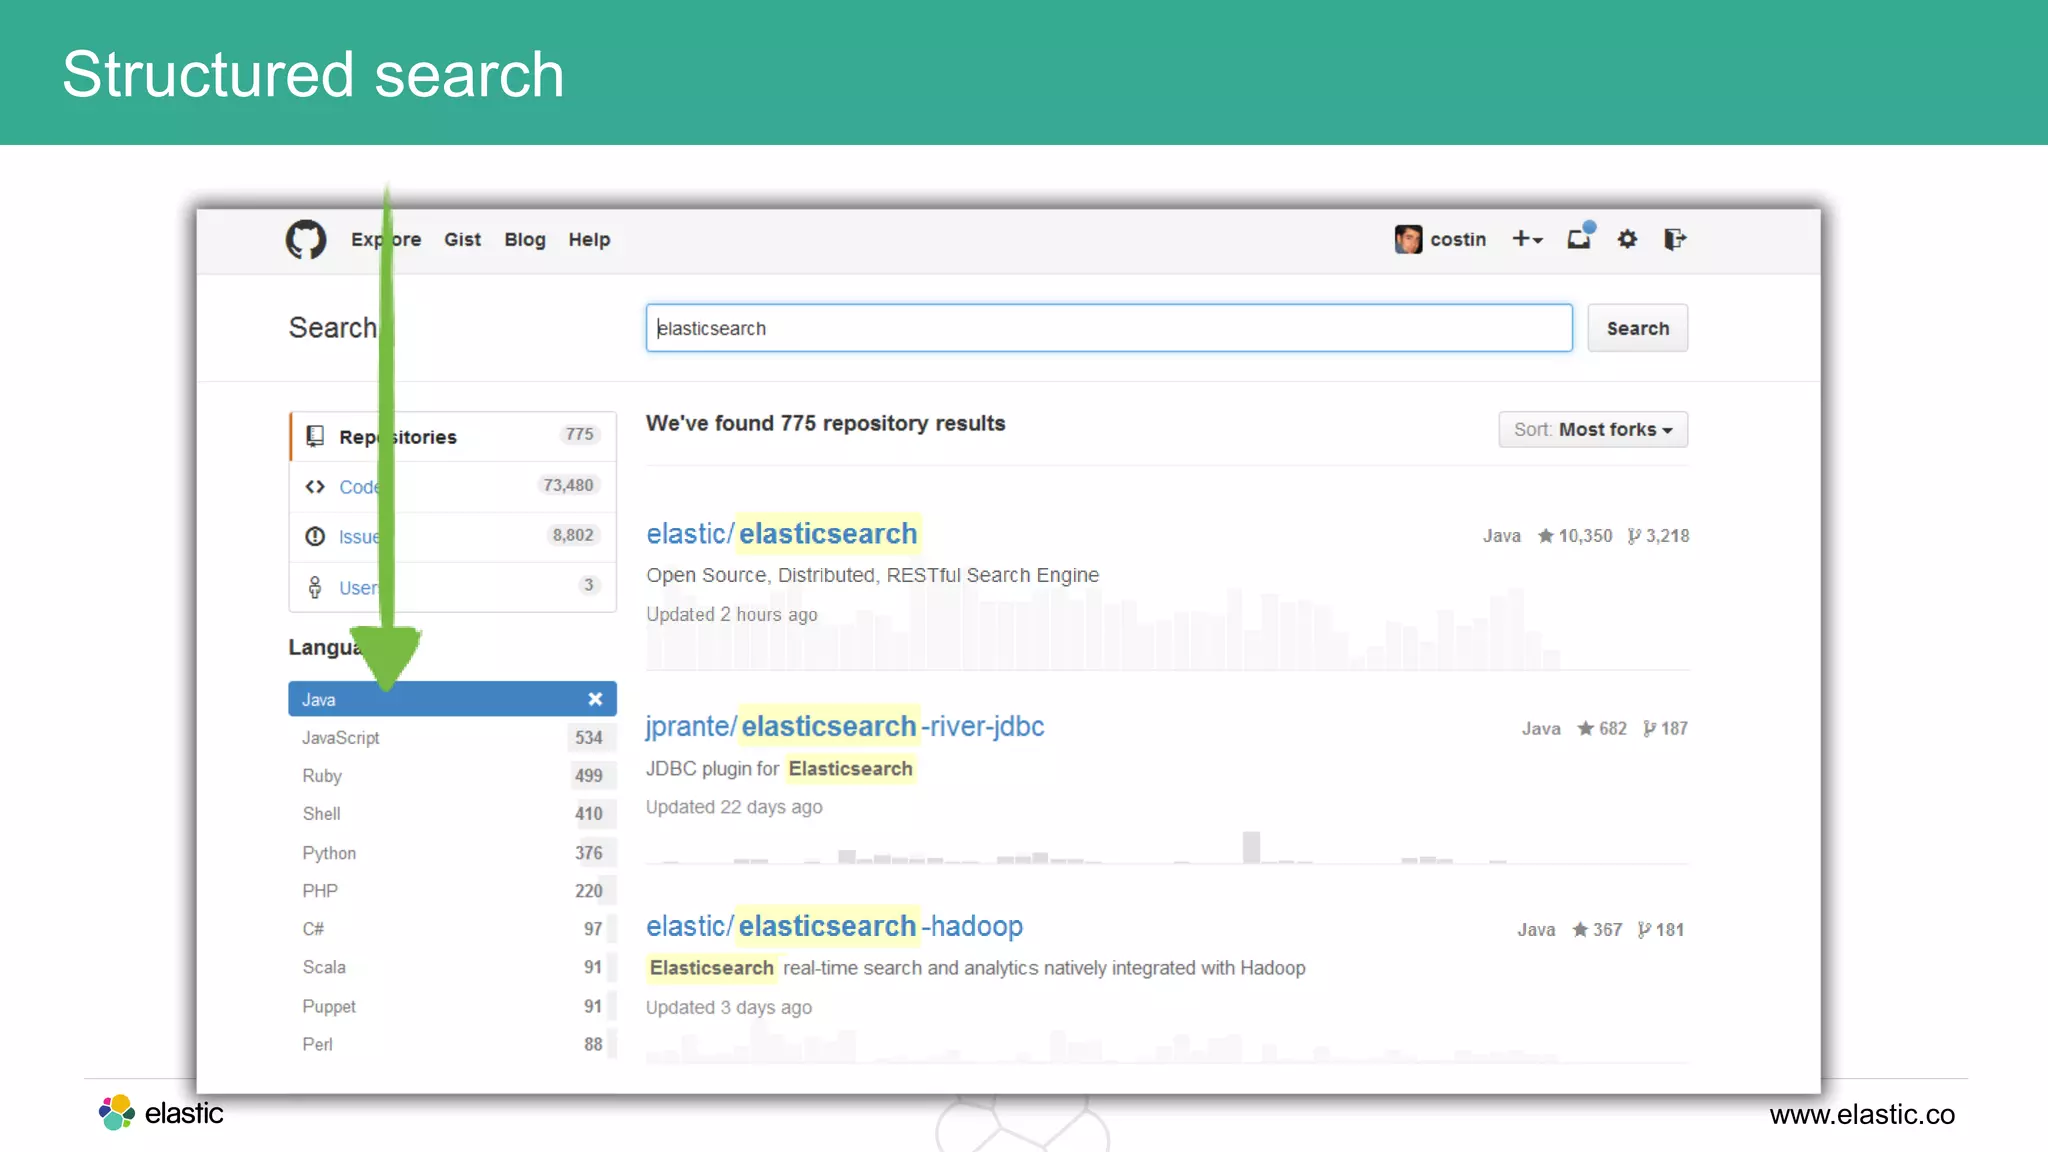Remove the Java language filter with X

(595, 699)
